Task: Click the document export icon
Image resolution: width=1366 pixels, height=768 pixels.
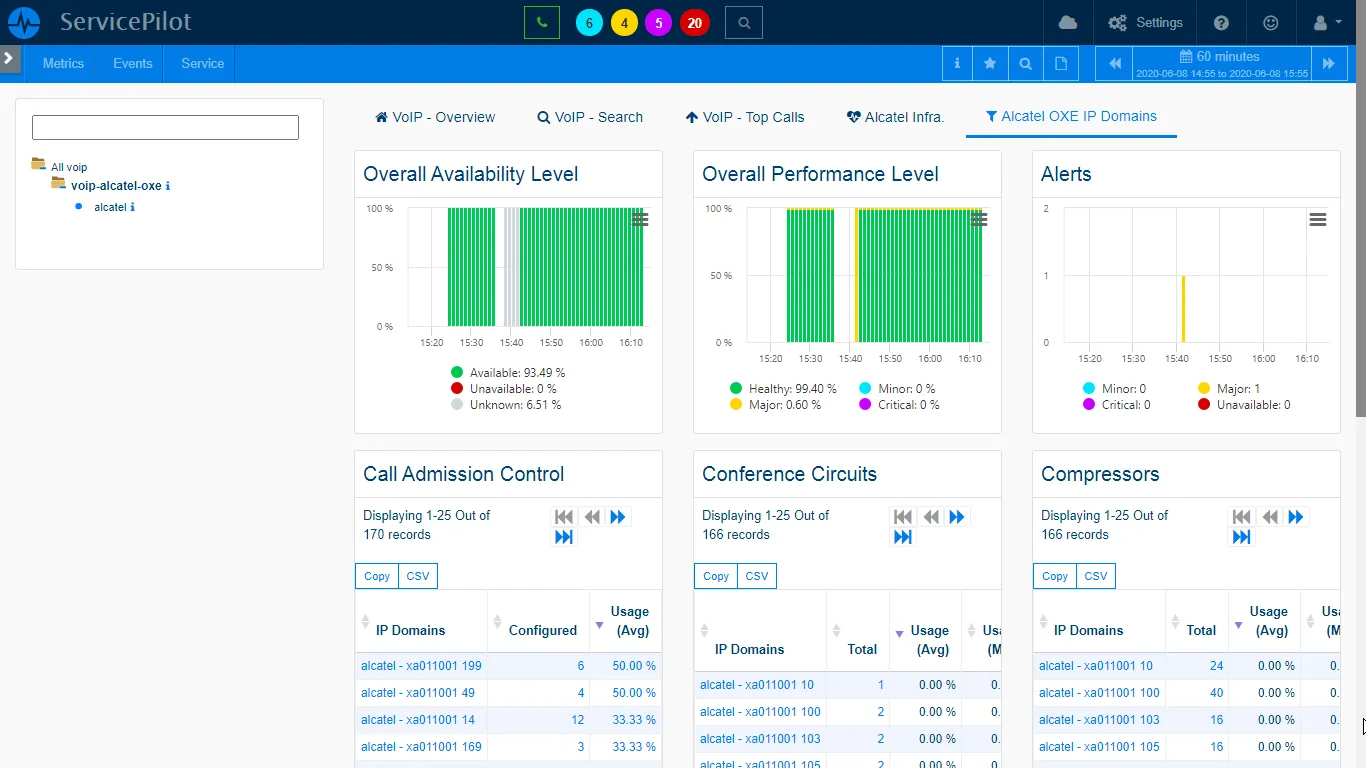Action: (x=1060, y=63)
